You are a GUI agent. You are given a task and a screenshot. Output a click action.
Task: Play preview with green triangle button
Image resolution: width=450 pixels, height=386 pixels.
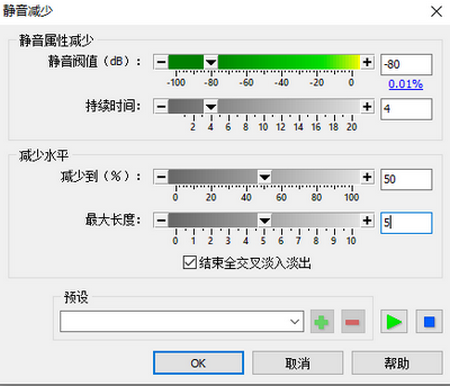pos(394,322)
